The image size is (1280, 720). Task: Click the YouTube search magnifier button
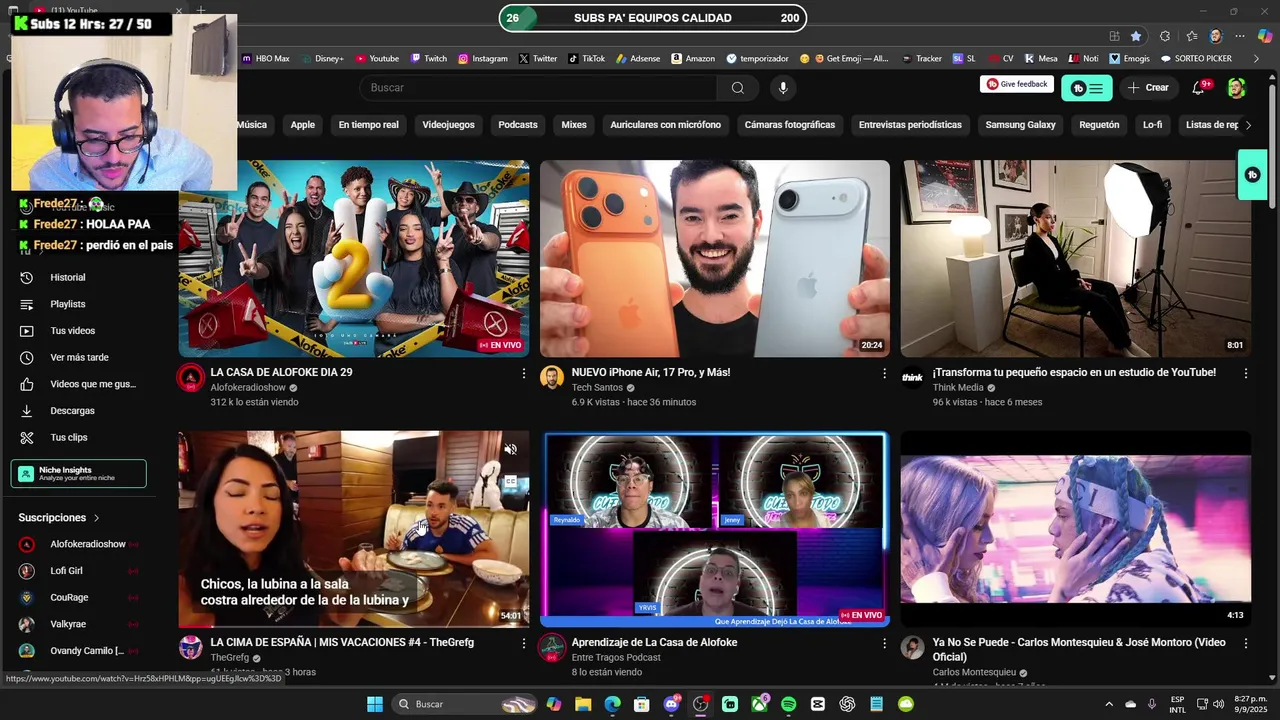coord(737,88)
